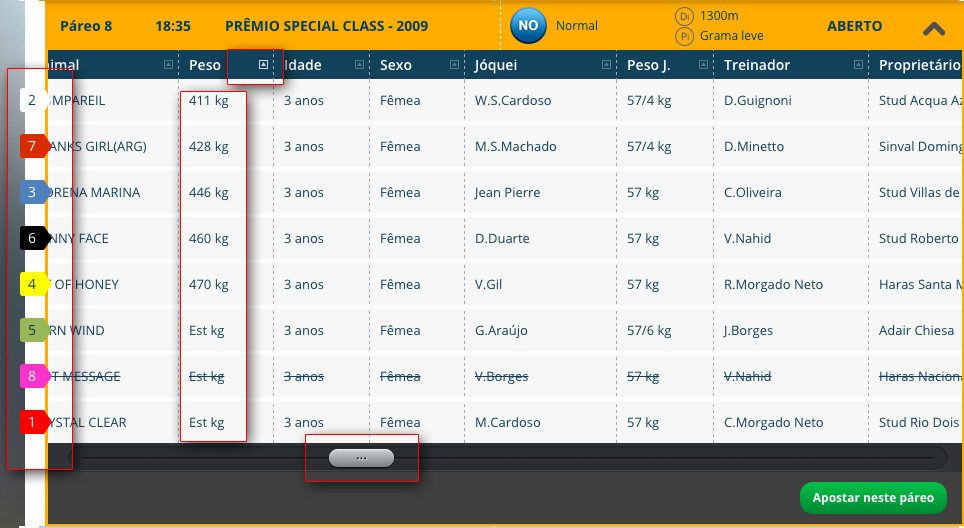
Task: Click the sort icon in Peso column
Action: [263, 65]
